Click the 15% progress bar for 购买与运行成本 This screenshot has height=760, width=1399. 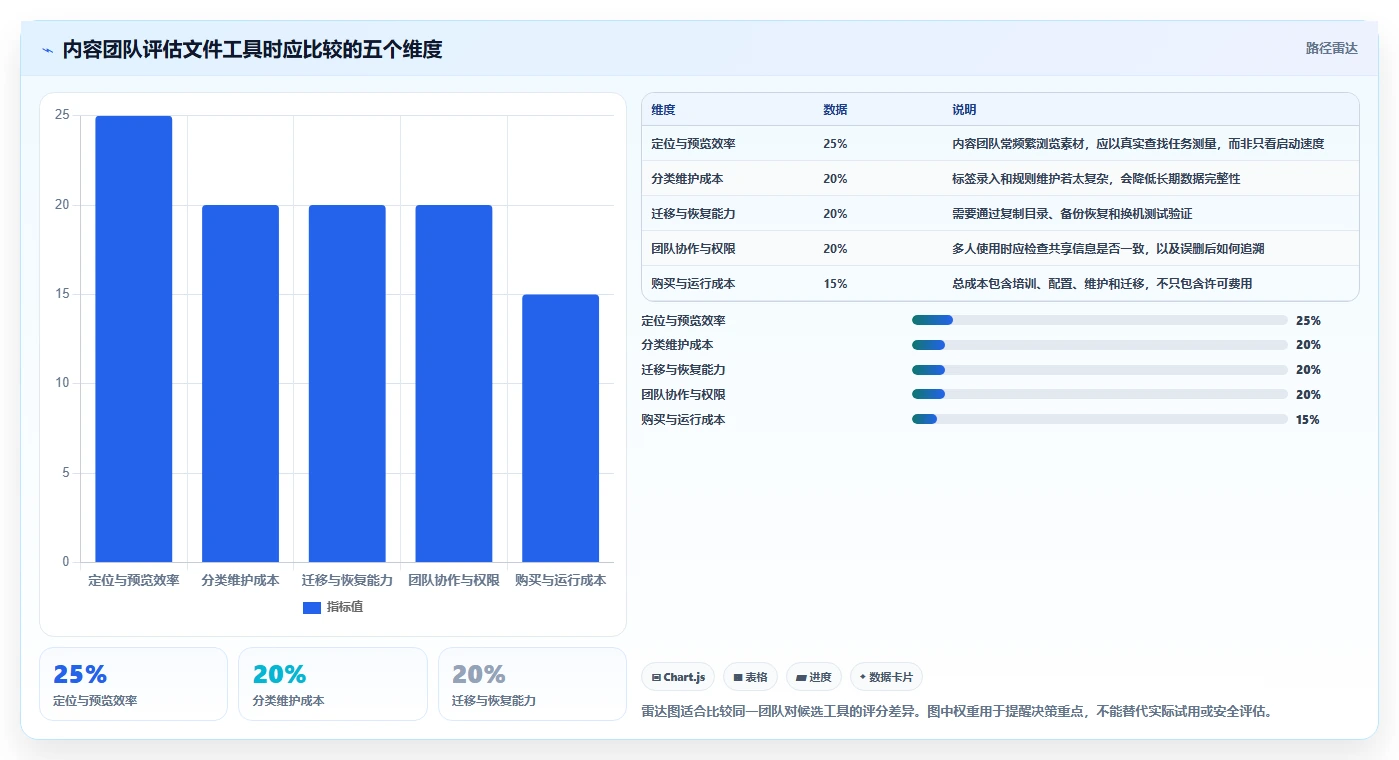coord(1099,419)
